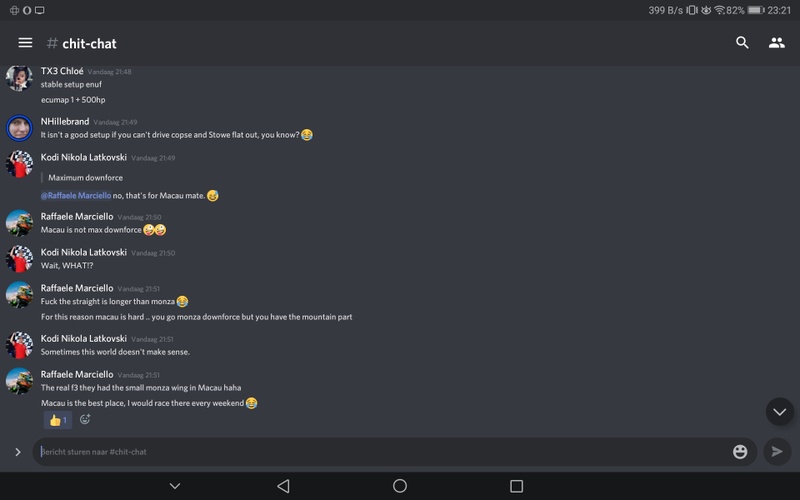Show the channel members list

(776, 43)
